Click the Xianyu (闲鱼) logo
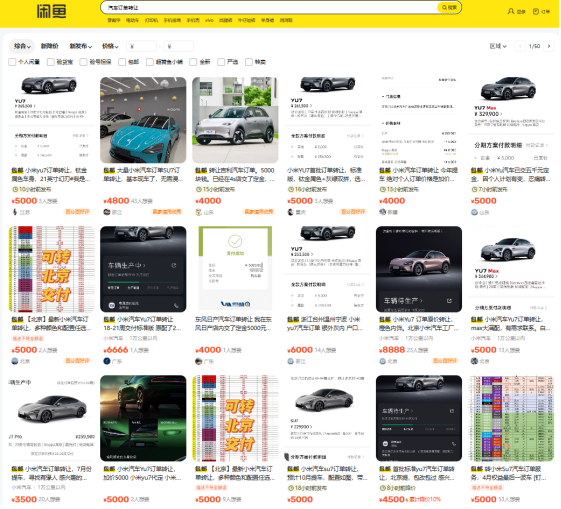The width and height of the screenshot is (561, 509). tap(52, 11)
